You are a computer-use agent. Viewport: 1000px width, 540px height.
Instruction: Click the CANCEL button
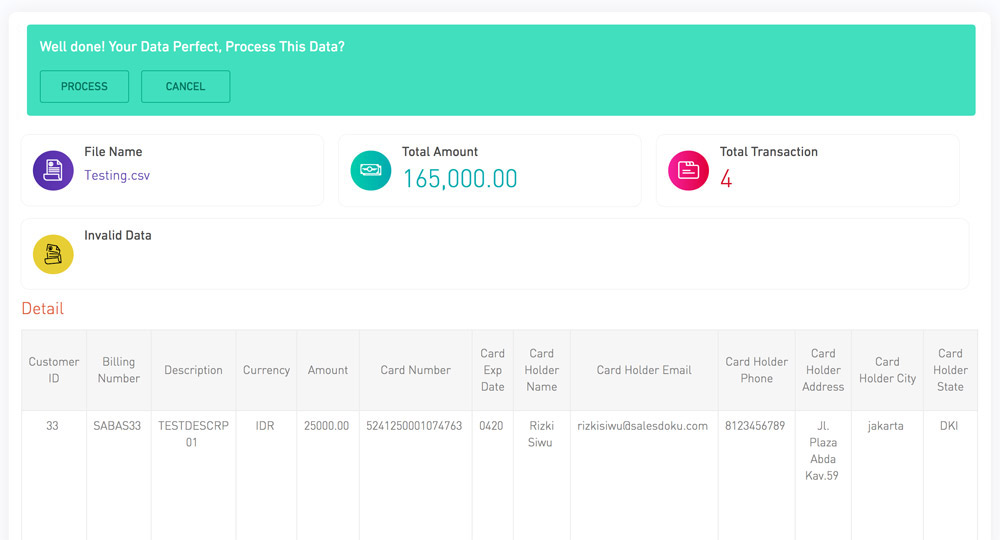point(186,86)
